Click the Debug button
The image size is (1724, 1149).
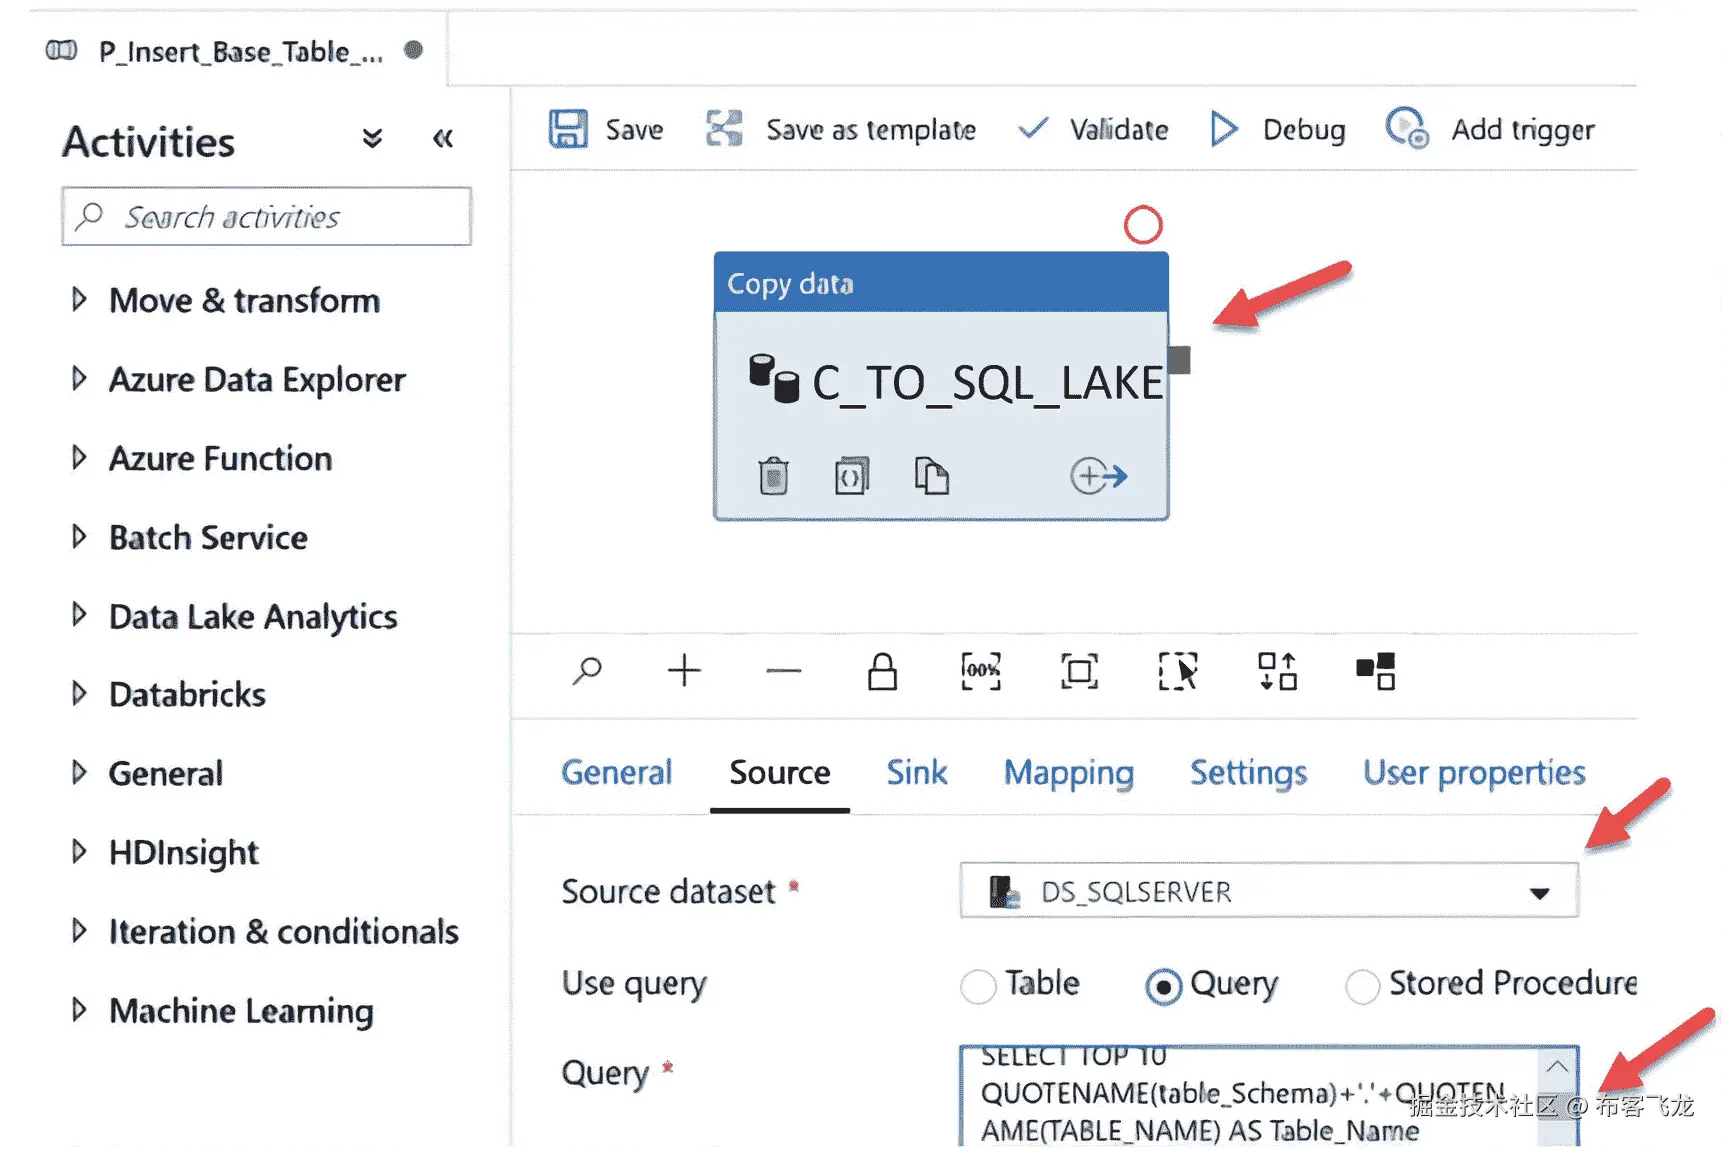1277,130
